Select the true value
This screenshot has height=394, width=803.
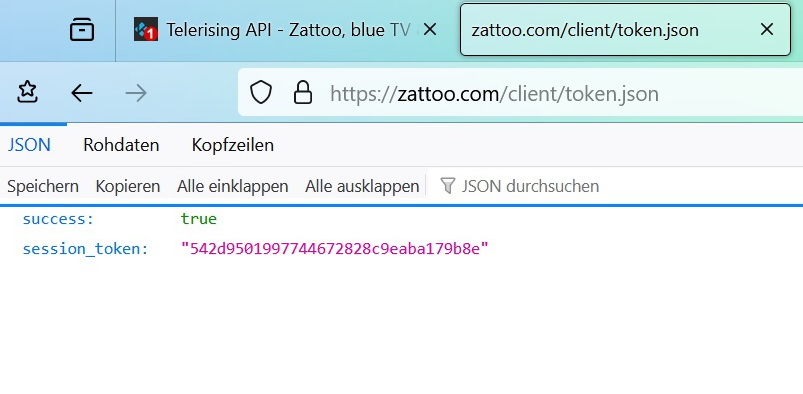coord(199,219)
